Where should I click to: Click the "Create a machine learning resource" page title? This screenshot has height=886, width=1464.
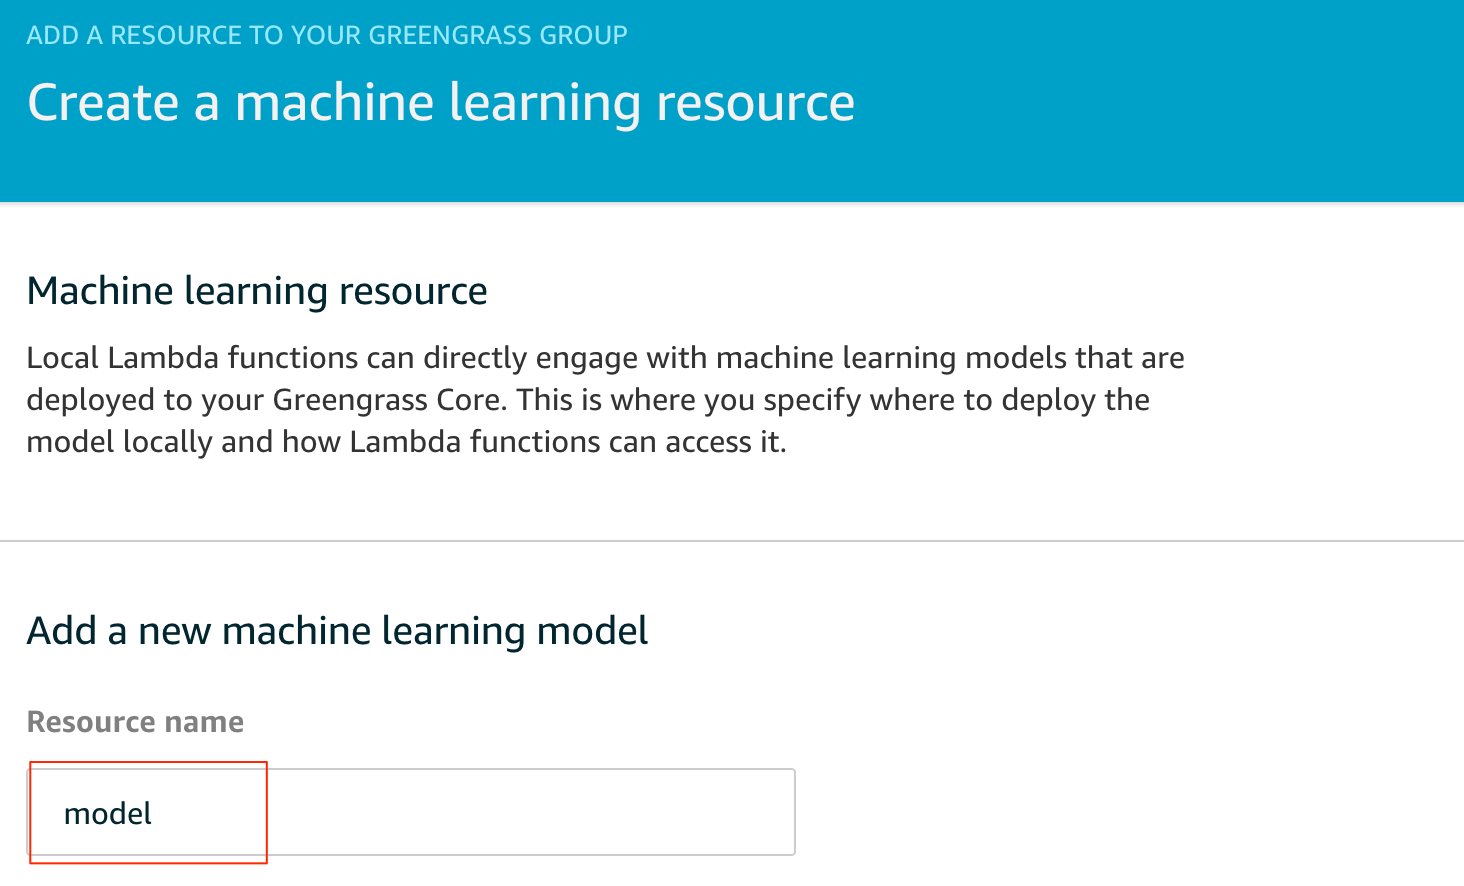pos(441,103)
